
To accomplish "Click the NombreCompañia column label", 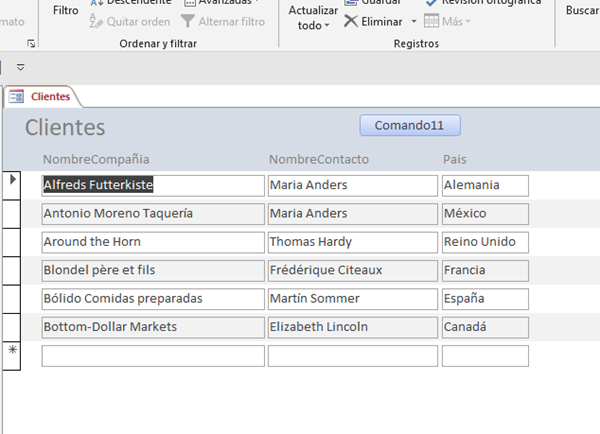I will pos(96,159).
